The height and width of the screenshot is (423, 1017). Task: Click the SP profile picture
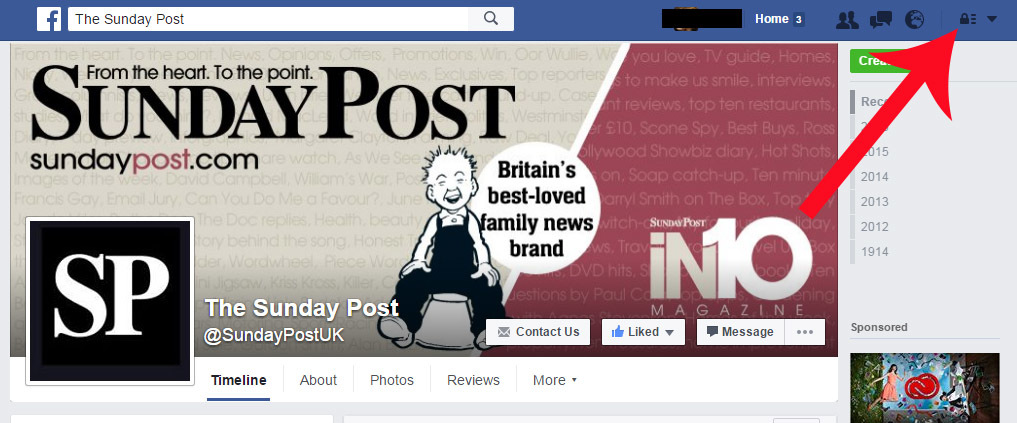(110, 301)
